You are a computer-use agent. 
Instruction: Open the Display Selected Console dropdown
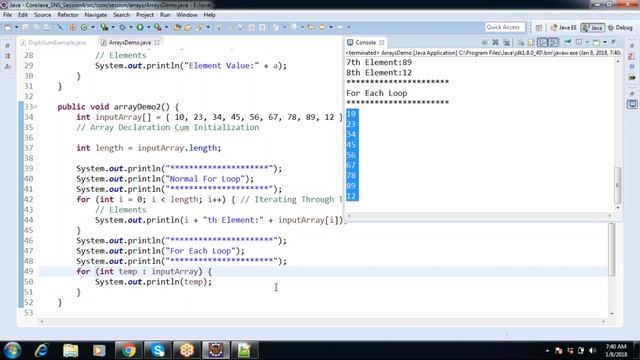click(x=587, y=42)
